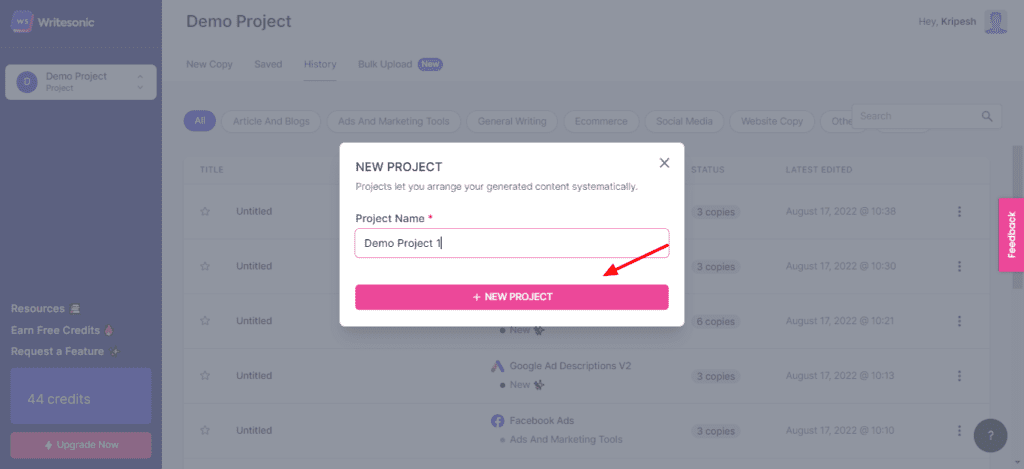Click the Project Name input field
1024x469 pixels.
[x=511, y=243]
